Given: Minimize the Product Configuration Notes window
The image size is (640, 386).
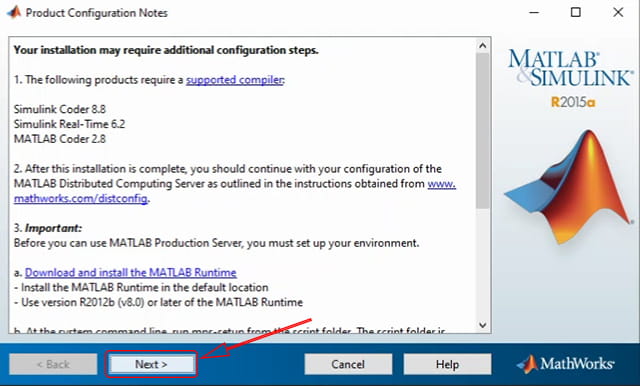Looking at the screenshot, I should (534, 13).
